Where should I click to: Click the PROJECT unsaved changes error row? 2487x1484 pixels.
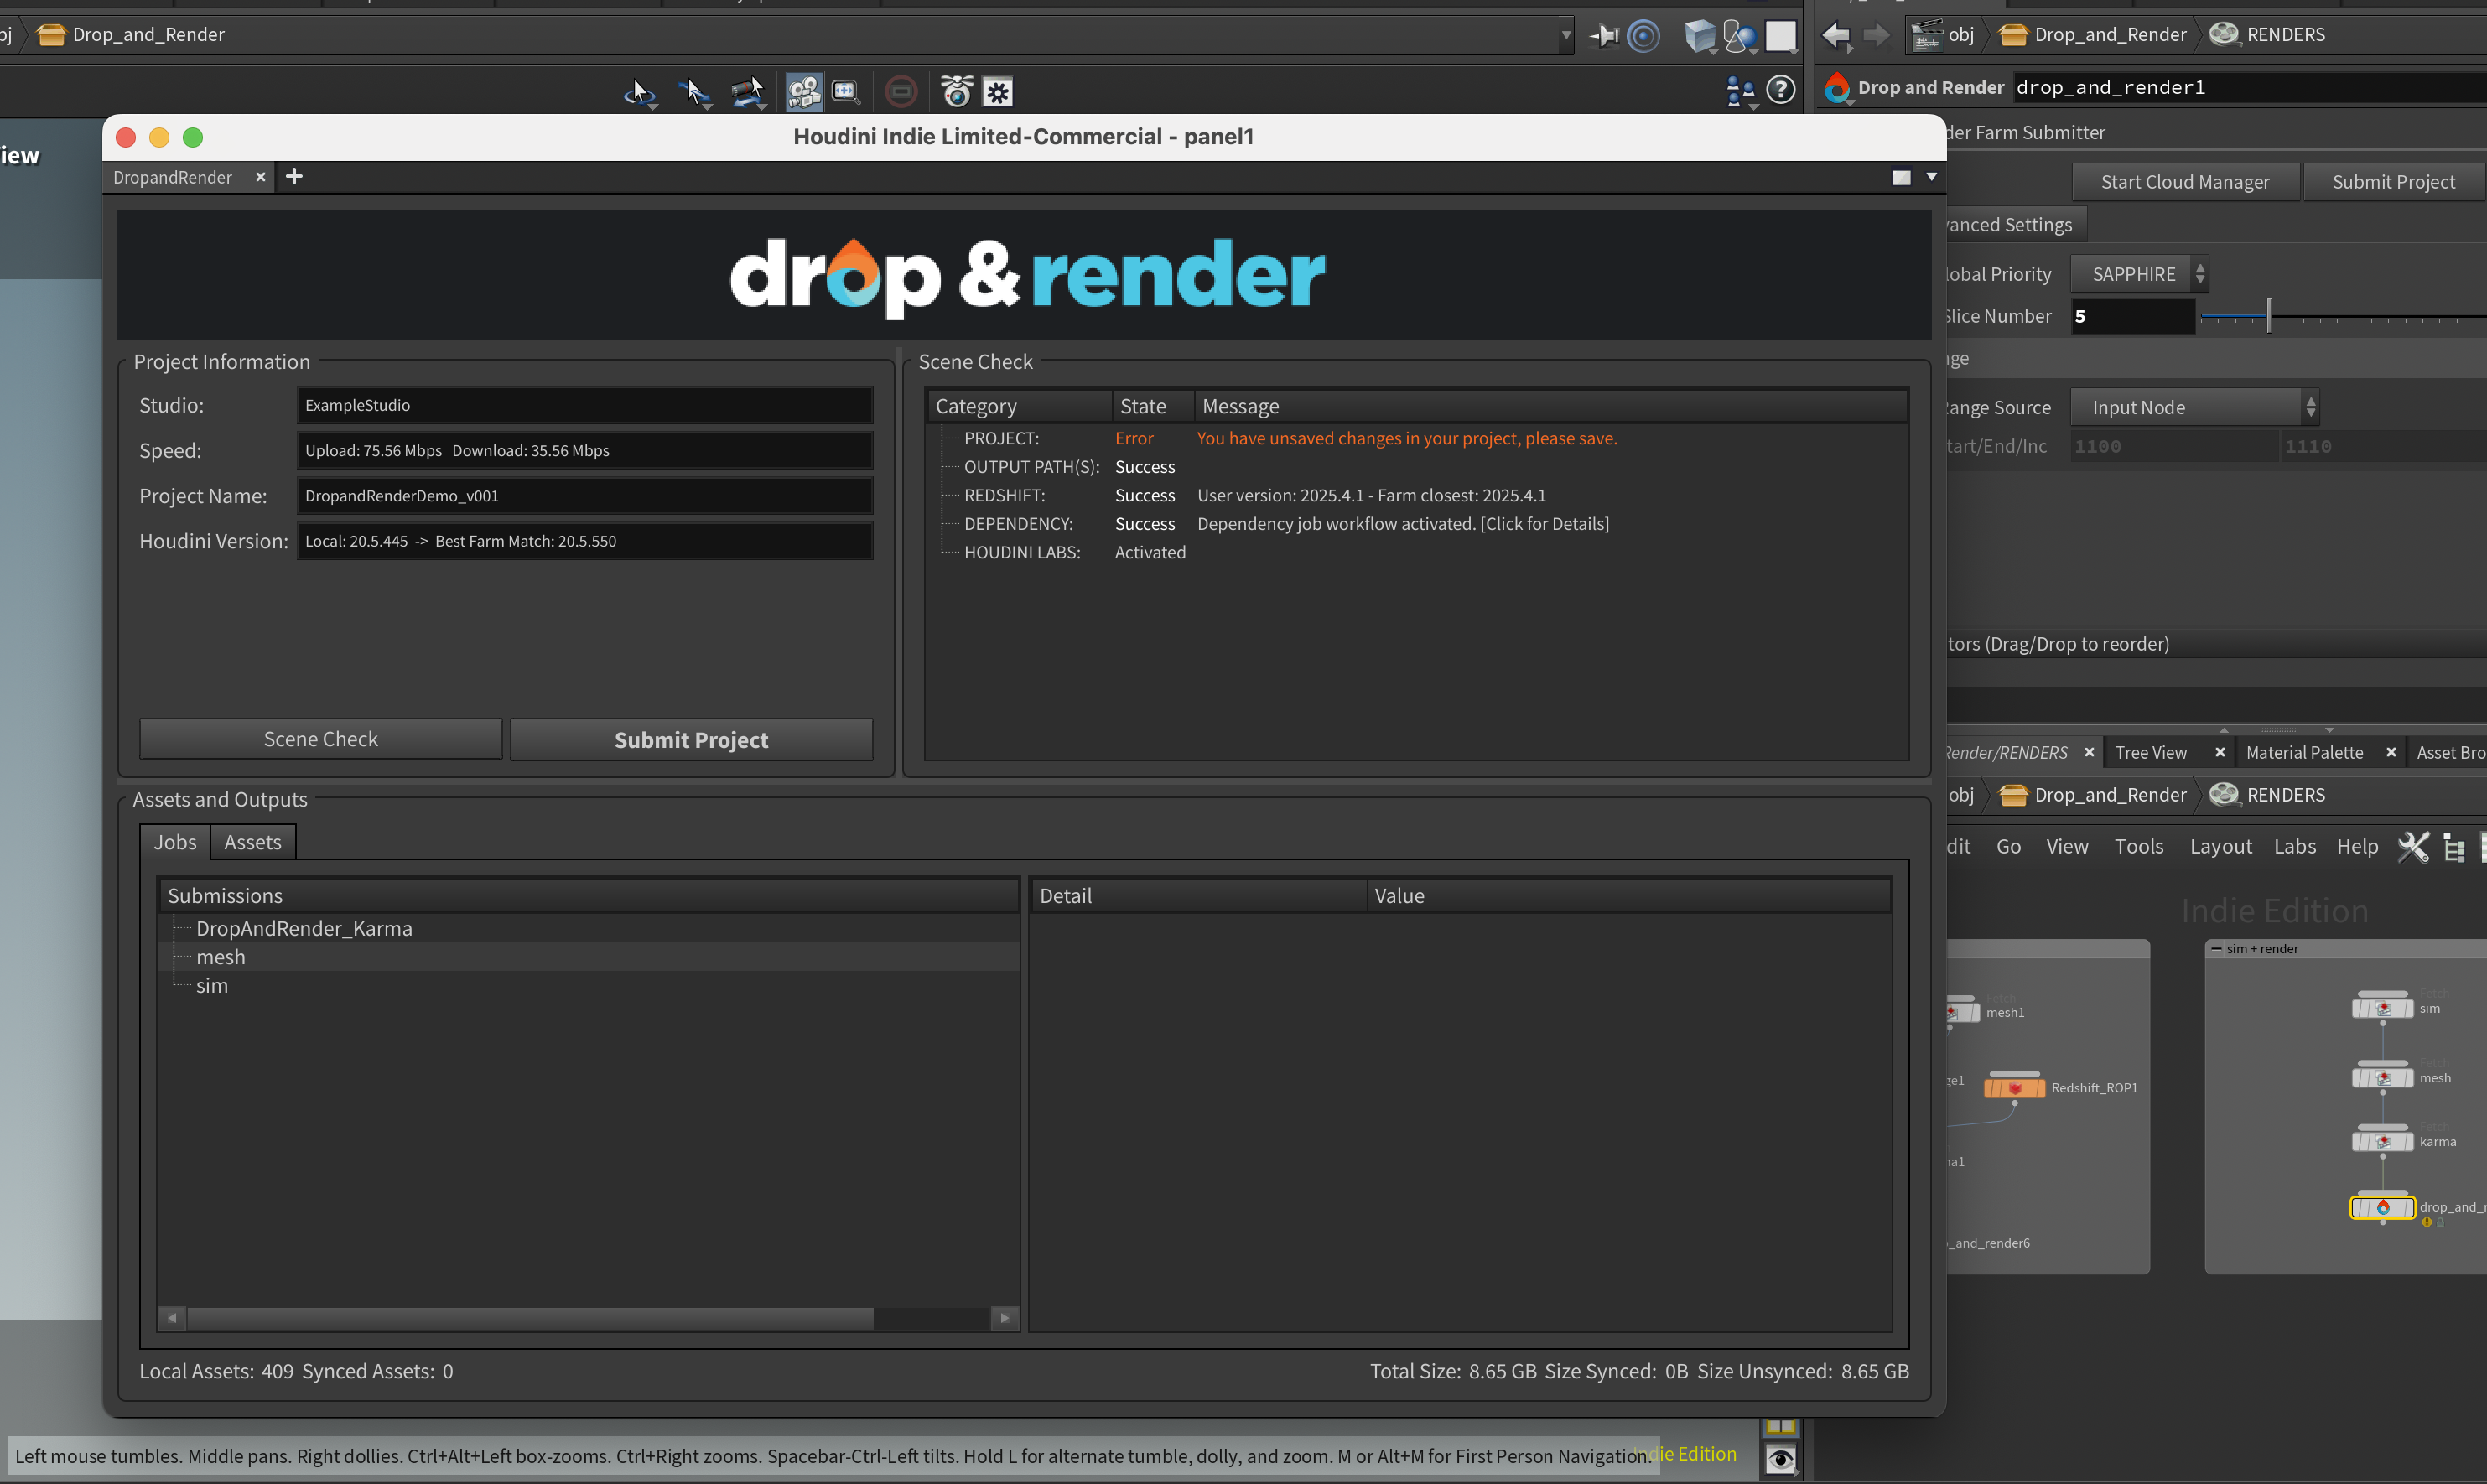click(x=1417, y=438)
